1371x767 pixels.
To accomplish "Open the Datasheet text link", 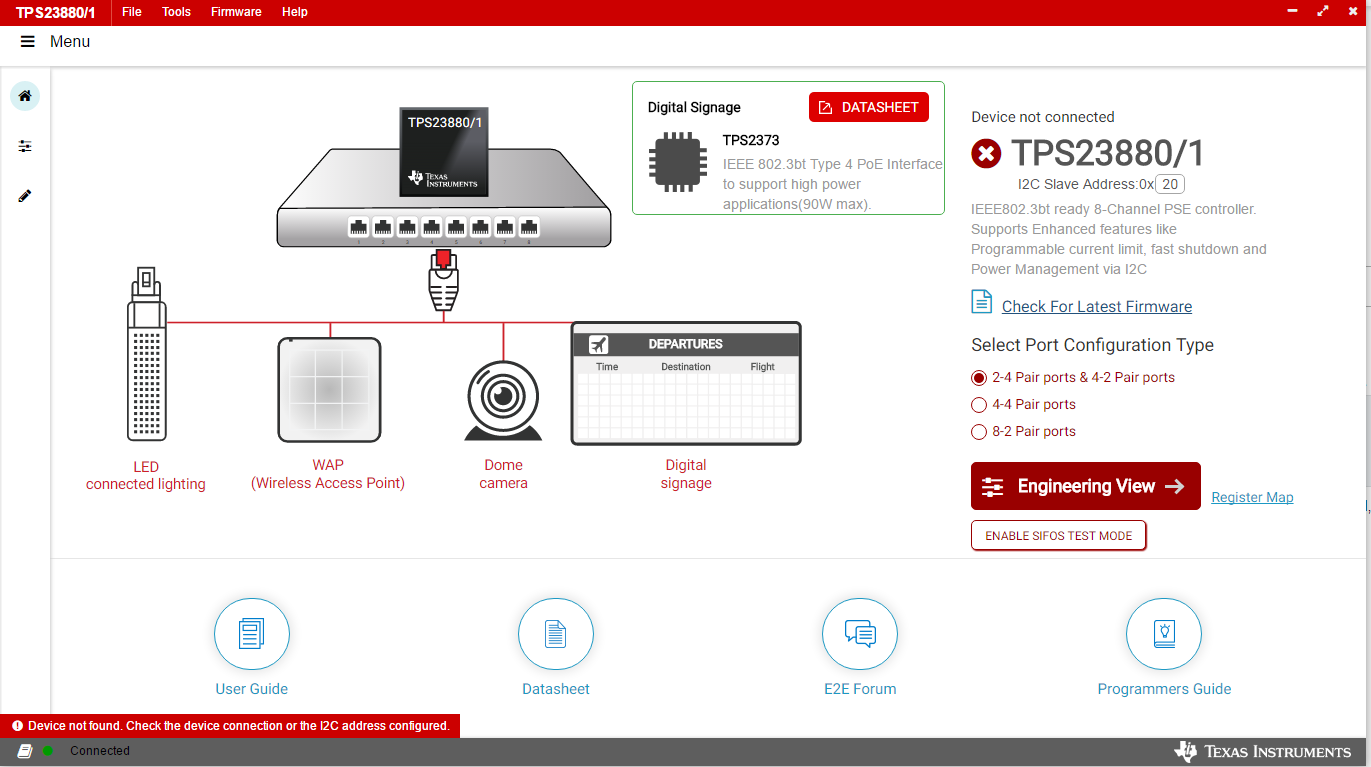I will tap(556, 689).
